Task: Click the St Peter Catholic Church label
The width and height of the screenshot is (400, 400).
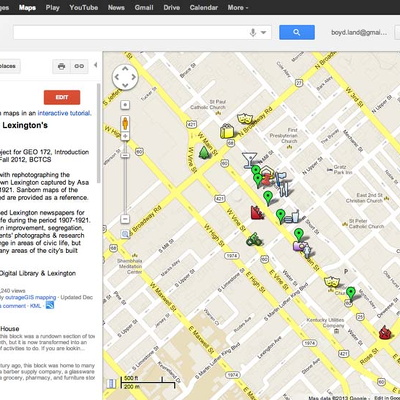Action: pos(366,224)
